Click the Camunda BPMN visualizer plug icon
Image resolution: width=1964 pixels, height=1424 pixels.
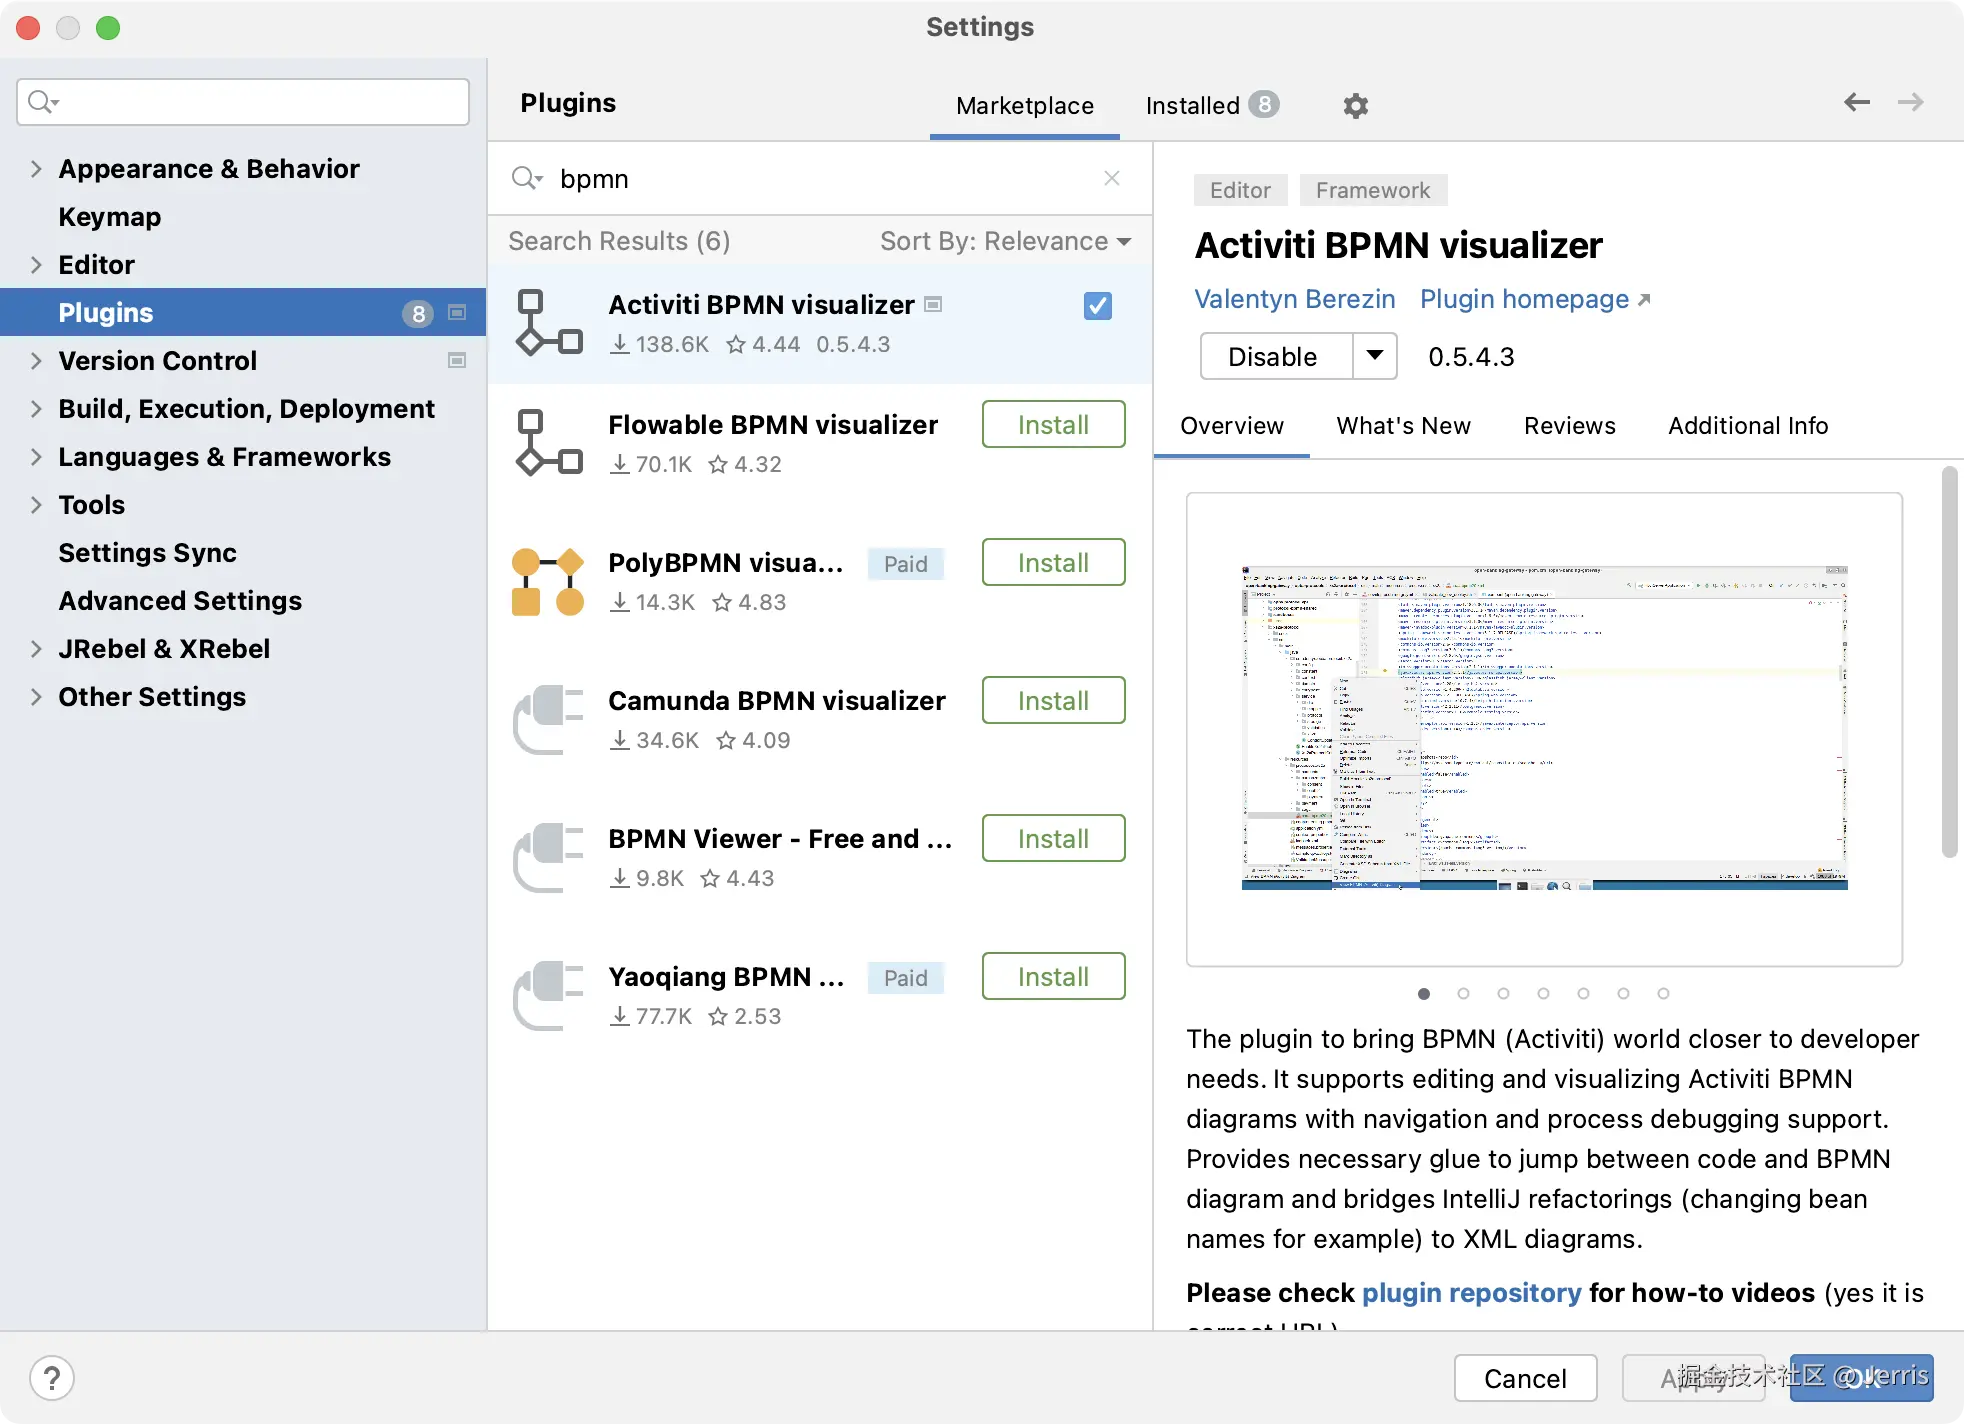coord(547,719)
